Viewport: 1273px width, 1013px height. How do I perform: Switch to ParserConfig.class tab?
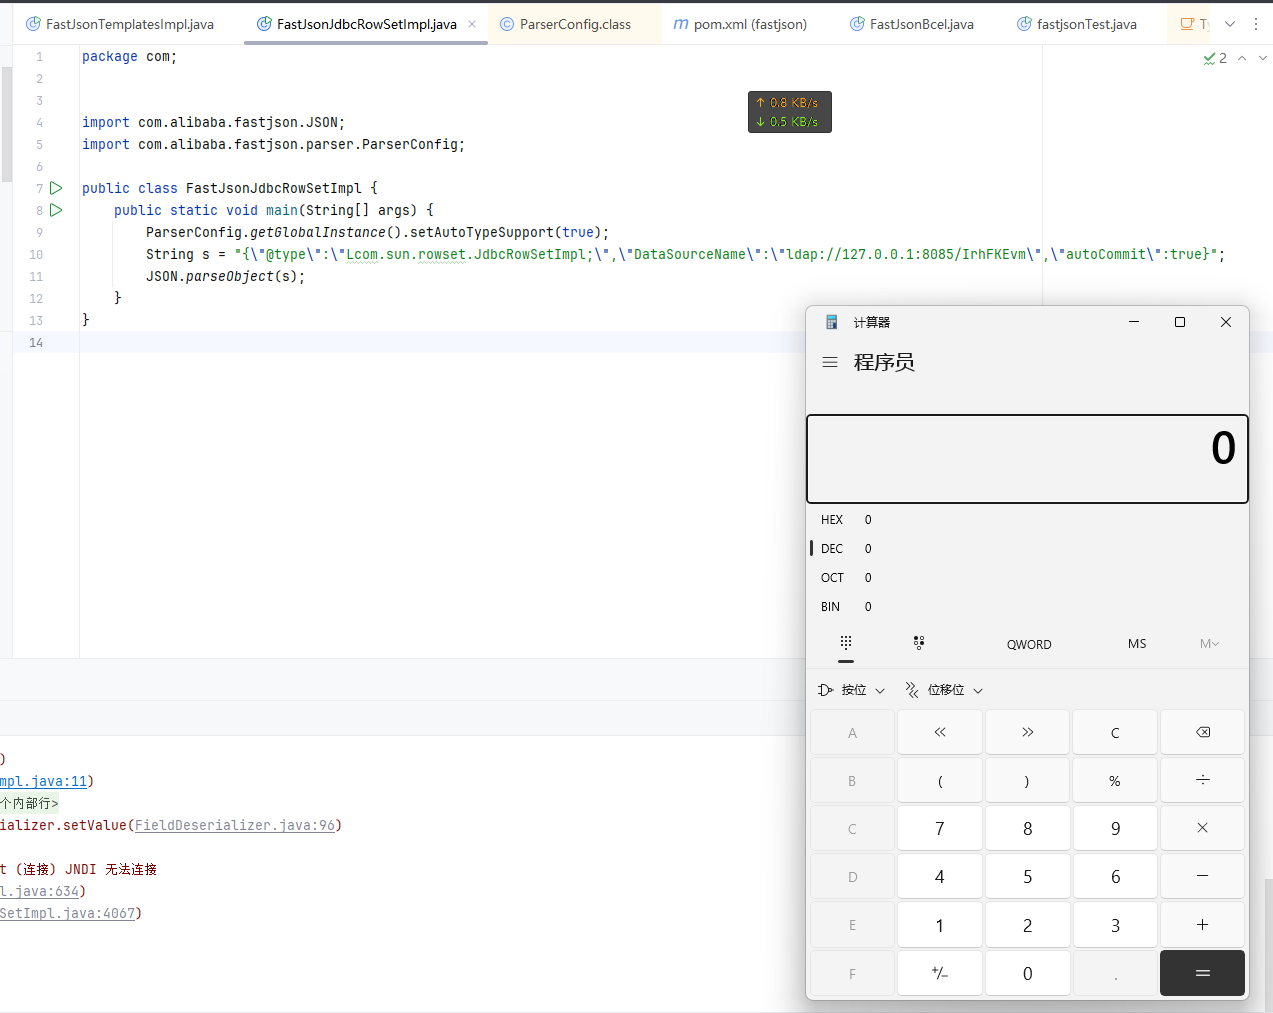point(565,24)
